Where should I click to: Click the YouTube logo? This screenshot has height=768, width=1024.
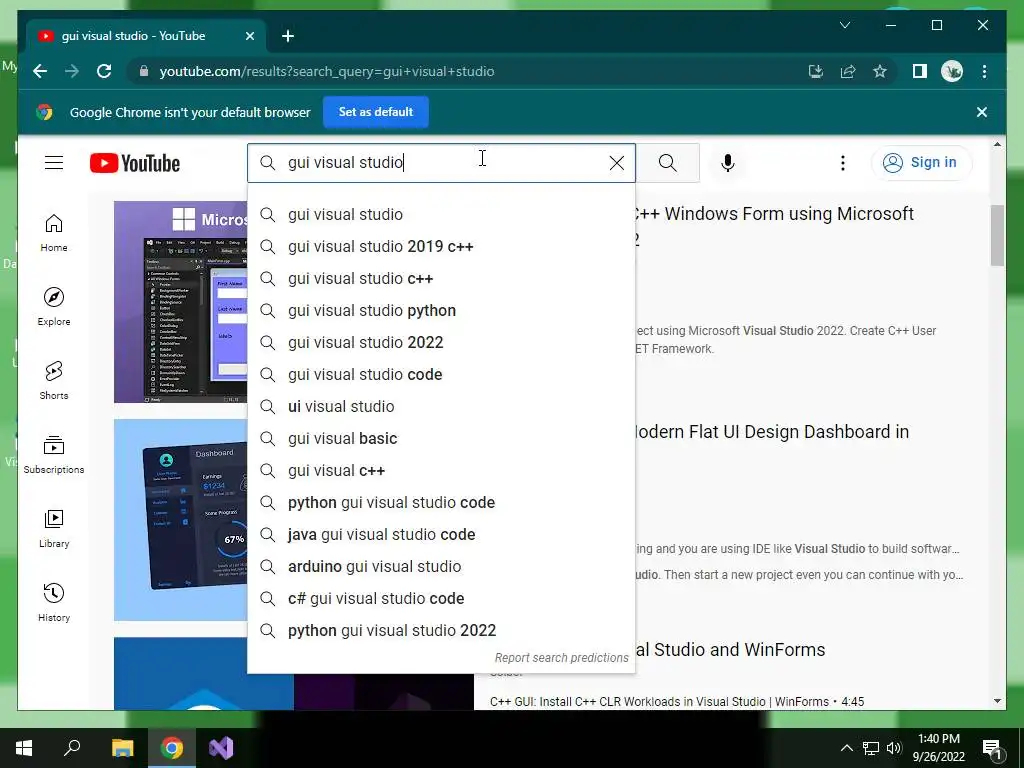[135, 163]
